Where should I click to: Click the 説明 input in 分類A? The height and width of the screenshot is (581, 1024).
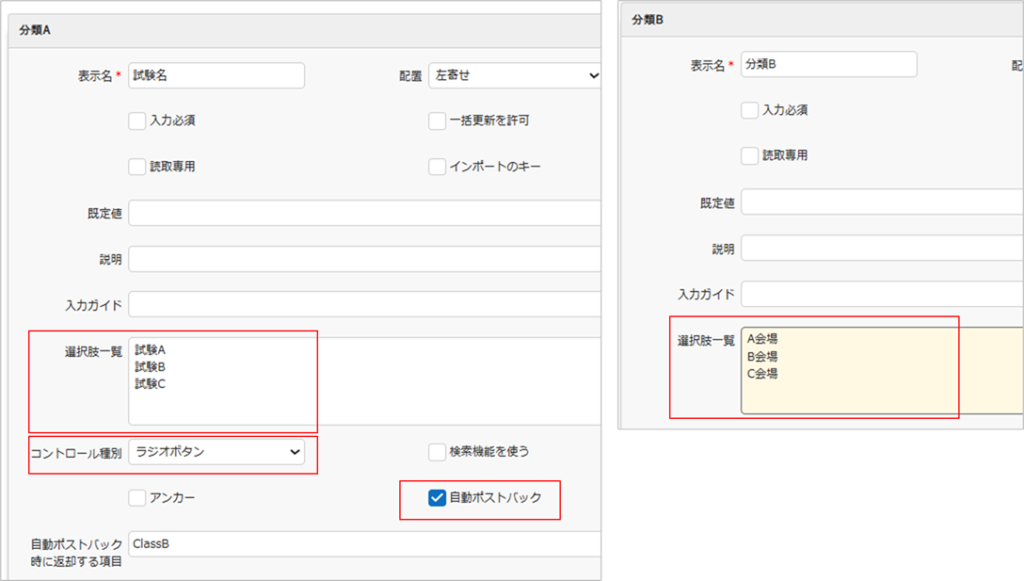363,259
